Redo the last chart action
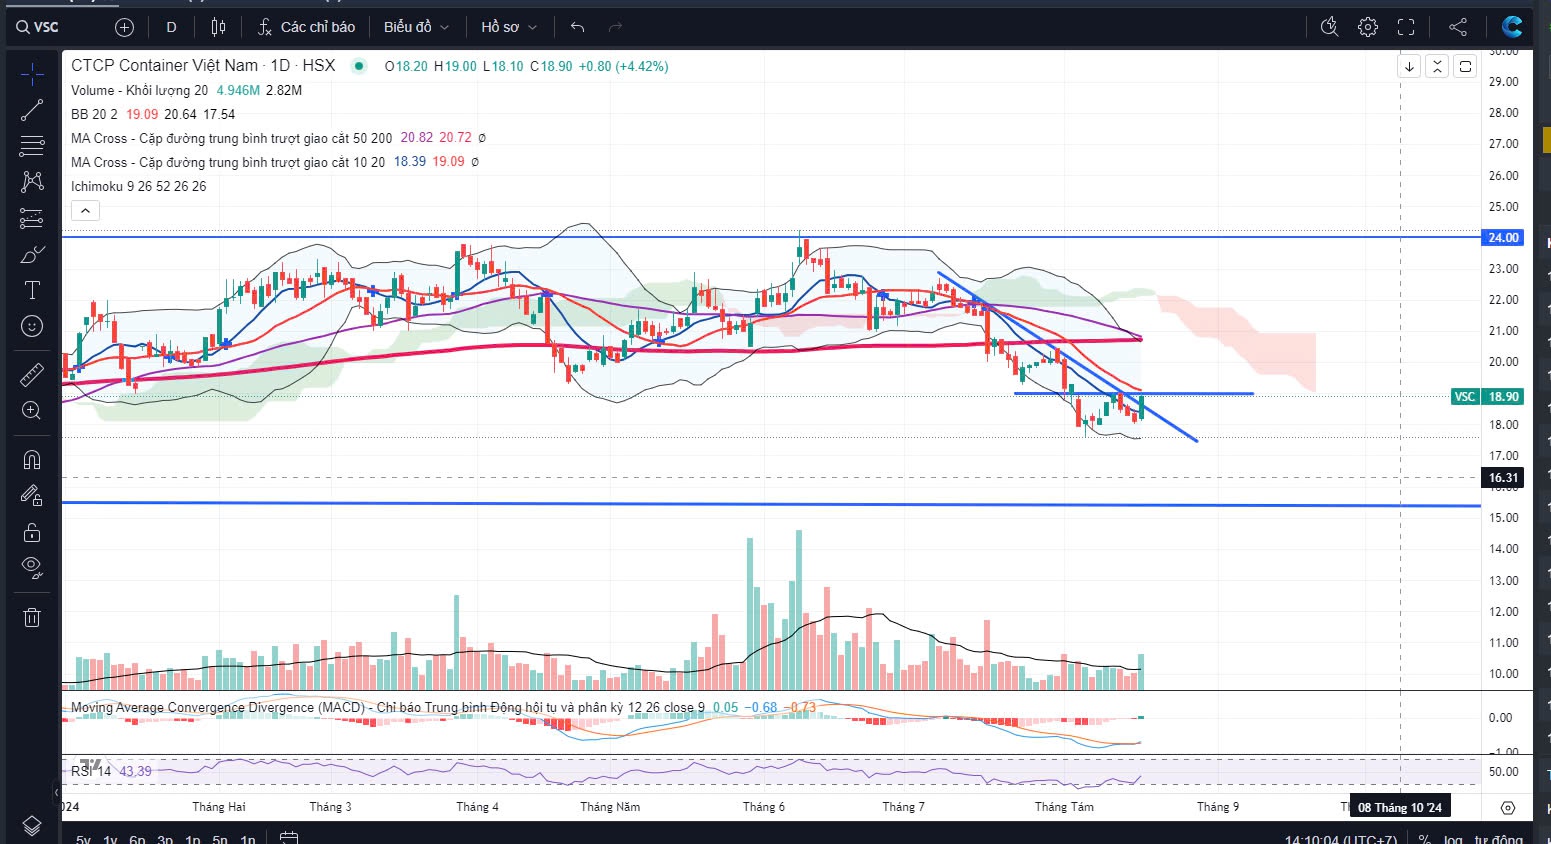 615,27
